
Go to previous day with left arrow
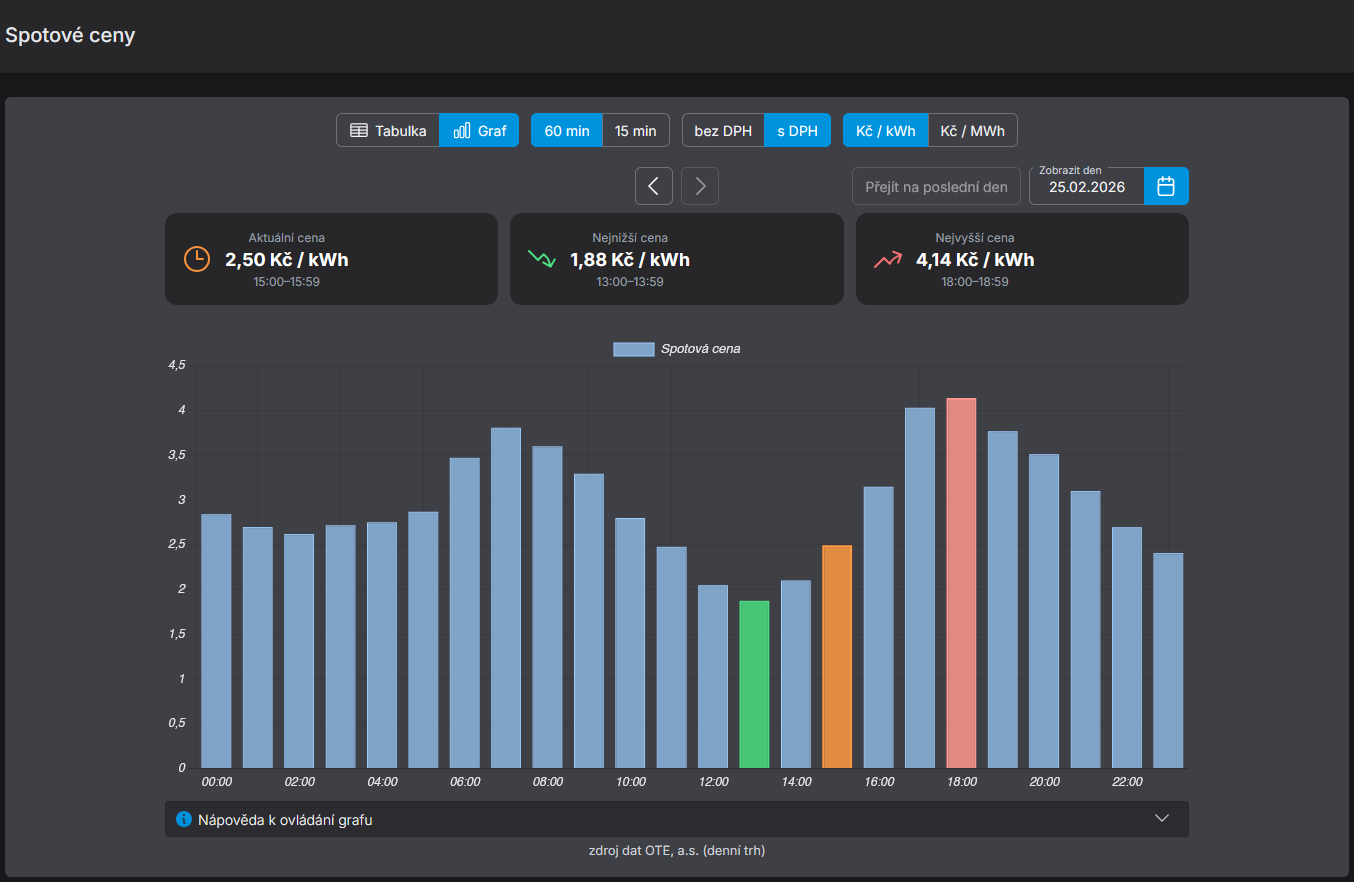pyautogui.click(x=654, y=186)
